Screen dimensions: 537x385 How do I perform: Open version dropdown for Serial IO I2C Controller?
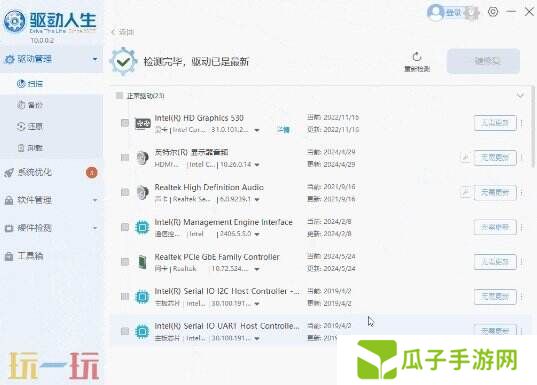pyautogui.click(x=257, y=304)
